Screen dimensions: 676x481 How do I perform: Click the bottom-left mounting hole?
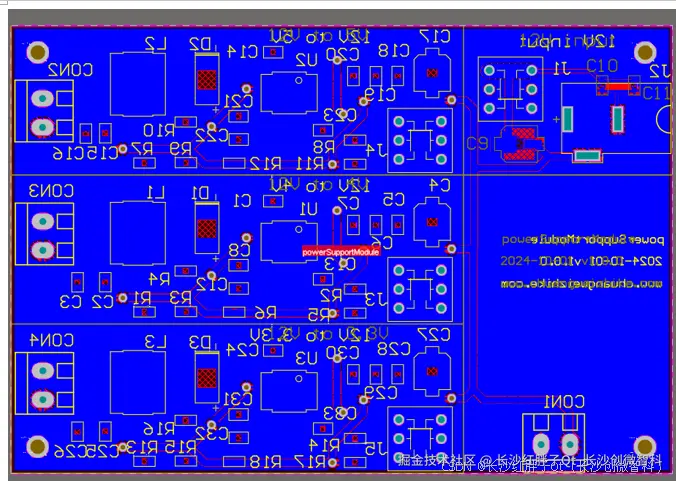(38, 447)
